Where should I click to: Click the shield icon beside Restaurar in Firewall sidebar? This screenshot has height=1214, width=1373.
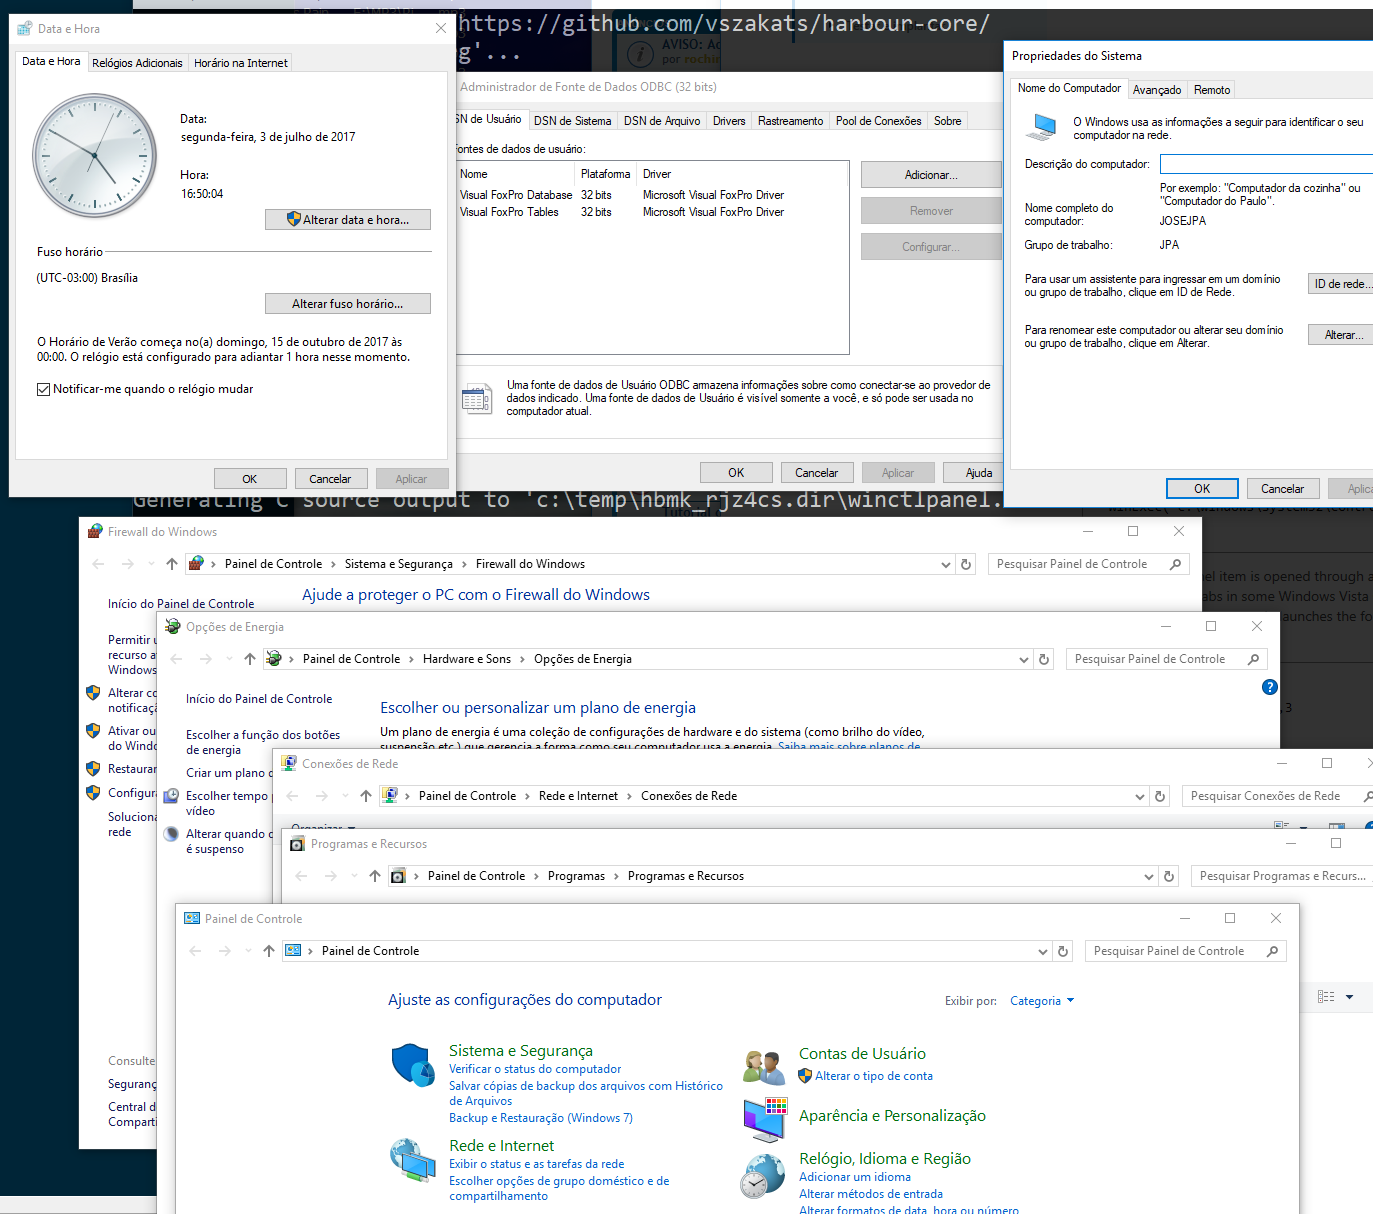pos(93,769)
